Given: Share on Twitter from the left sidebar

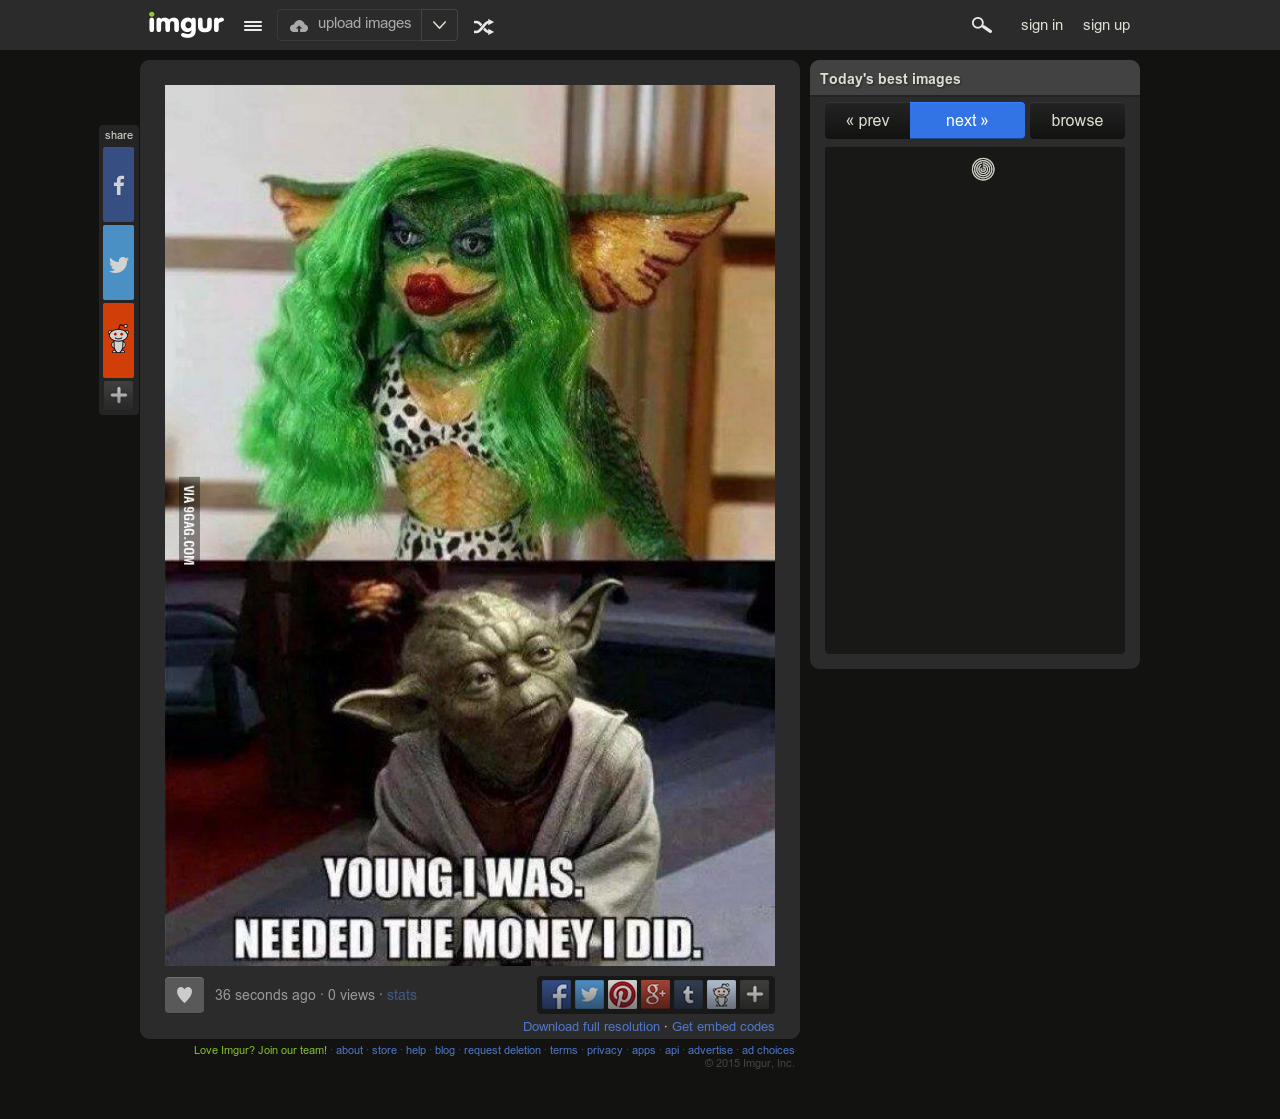Looking at the screenshot, I should pos(118,263).
